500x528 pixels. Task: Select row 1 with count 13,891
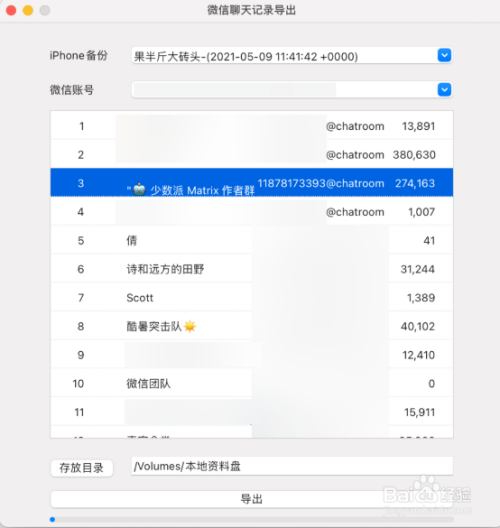[252, 126]
